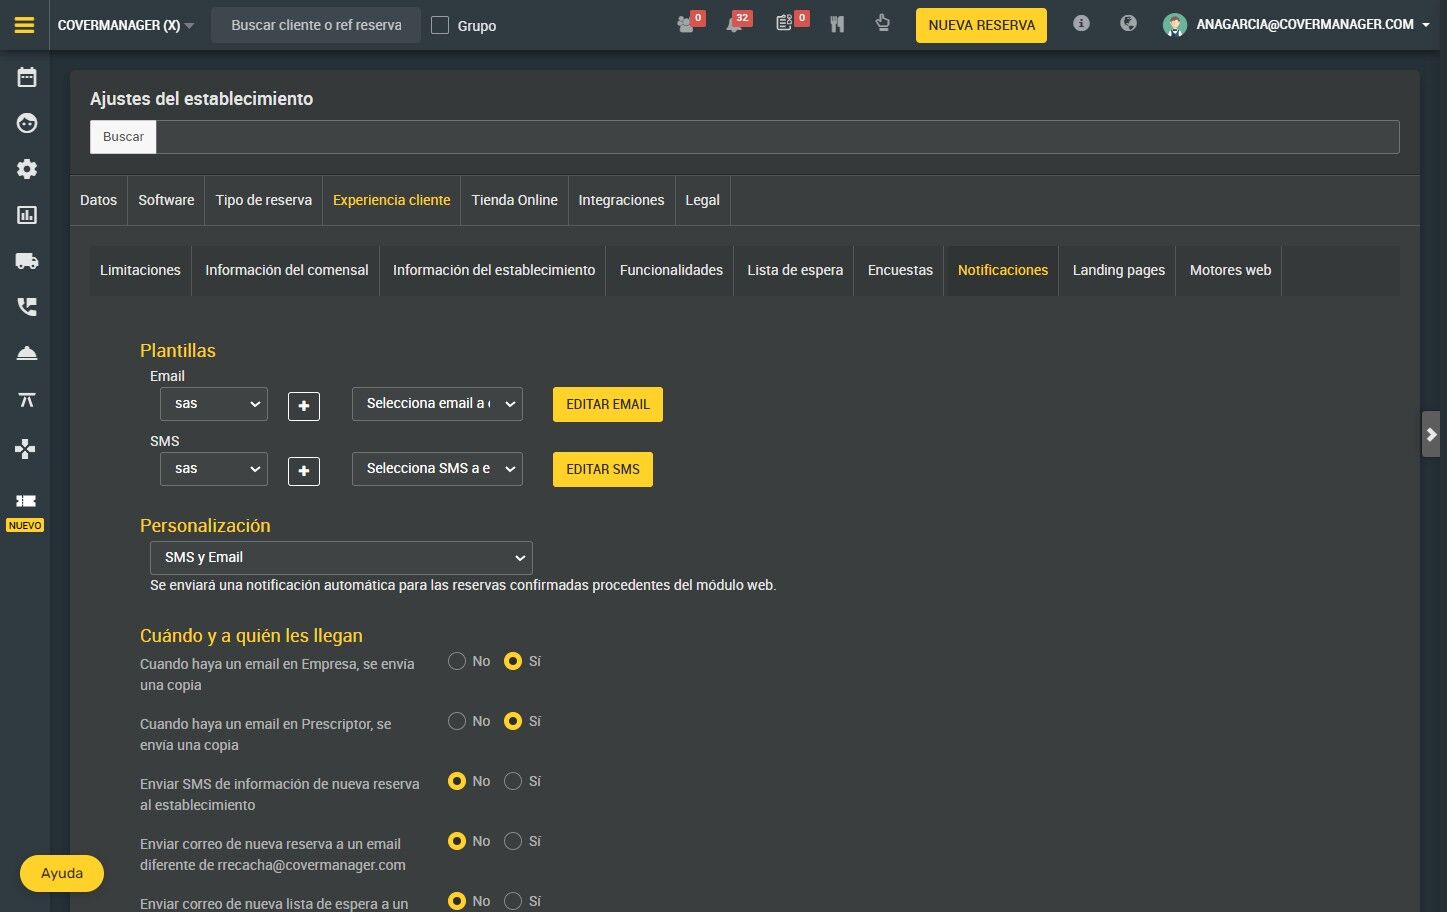Open the phone calls icon in sidebar
This screenshot has height=912, width=1447.
tap(27, 307)
